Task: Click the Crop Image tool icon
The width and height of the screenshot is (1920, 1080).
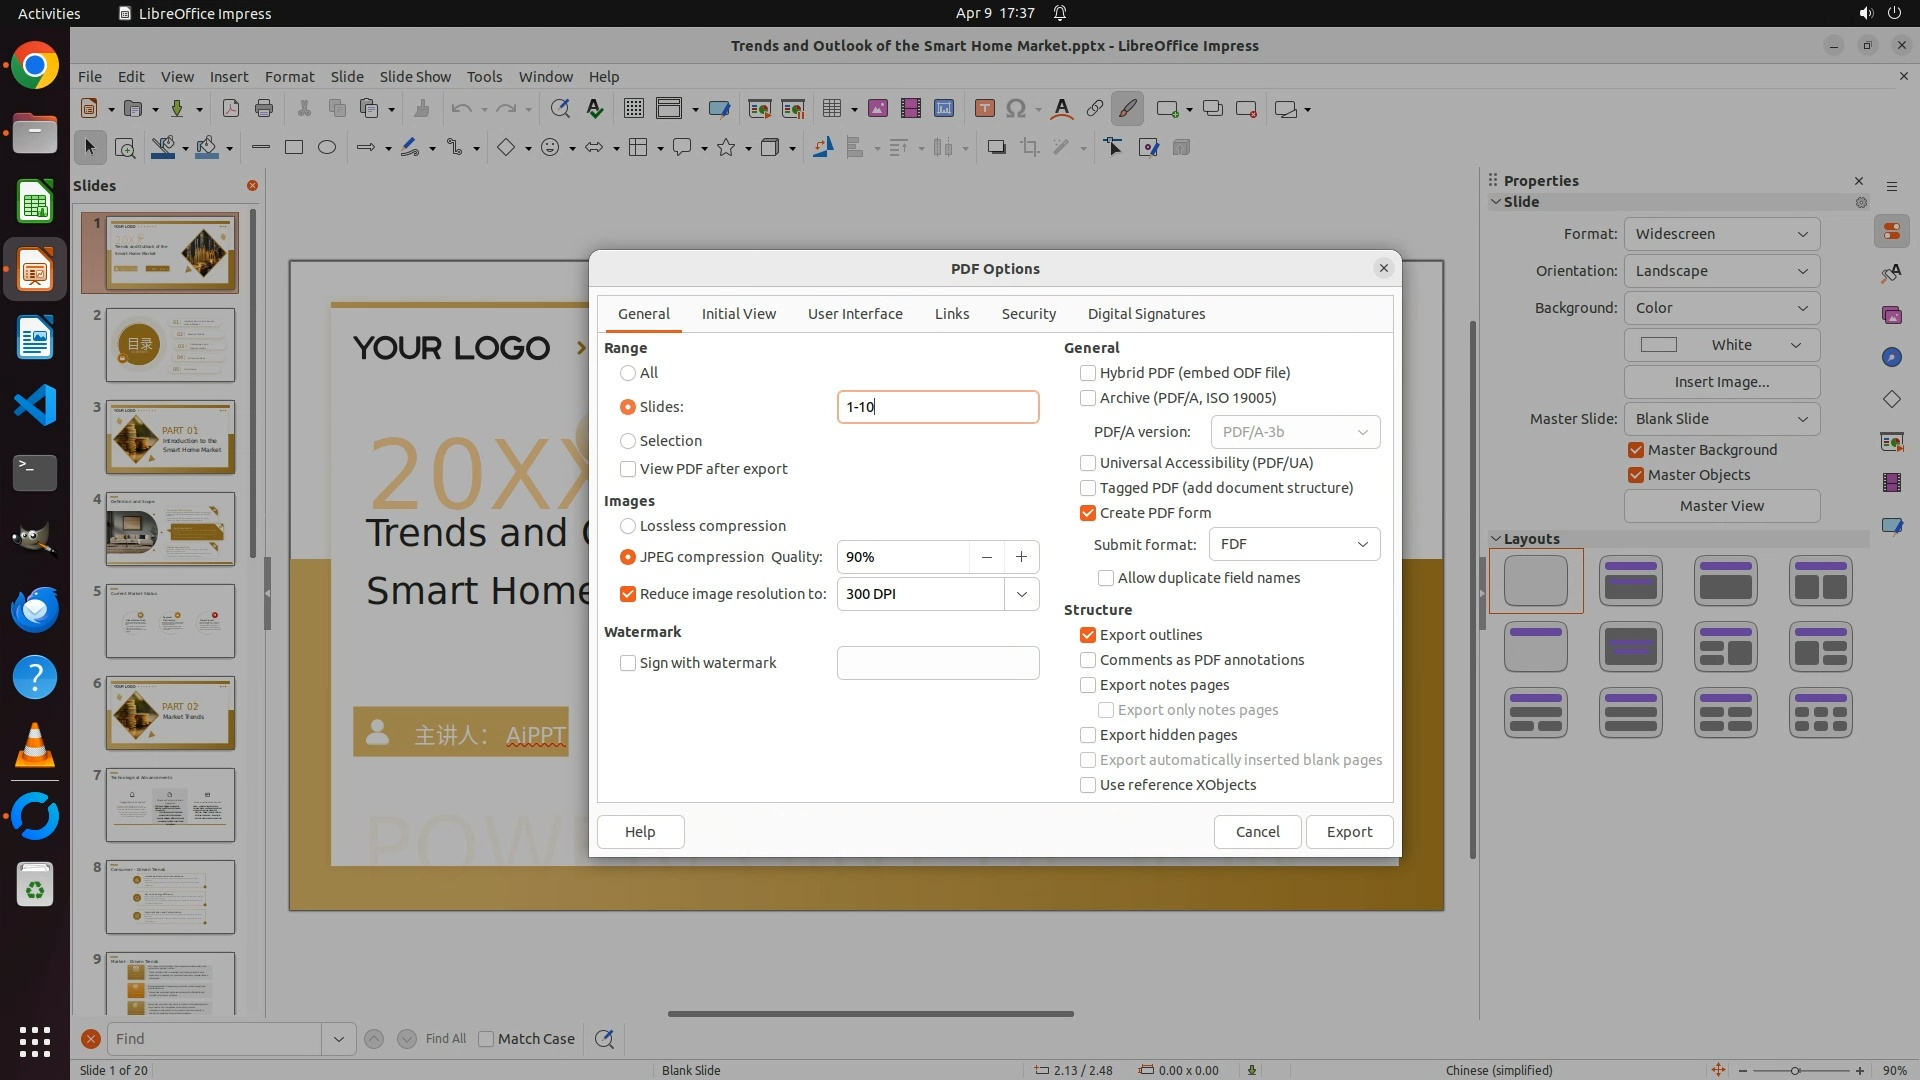Action: 1030,148
